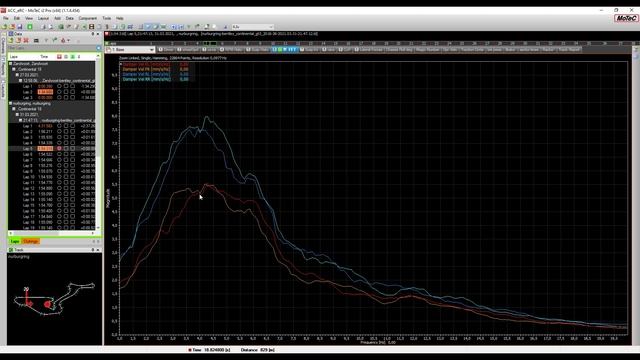Viewport: 640px width, 360px height.
Task: Toggle second overlay box for nurburgring Lap 12
Action: [73, 189]
